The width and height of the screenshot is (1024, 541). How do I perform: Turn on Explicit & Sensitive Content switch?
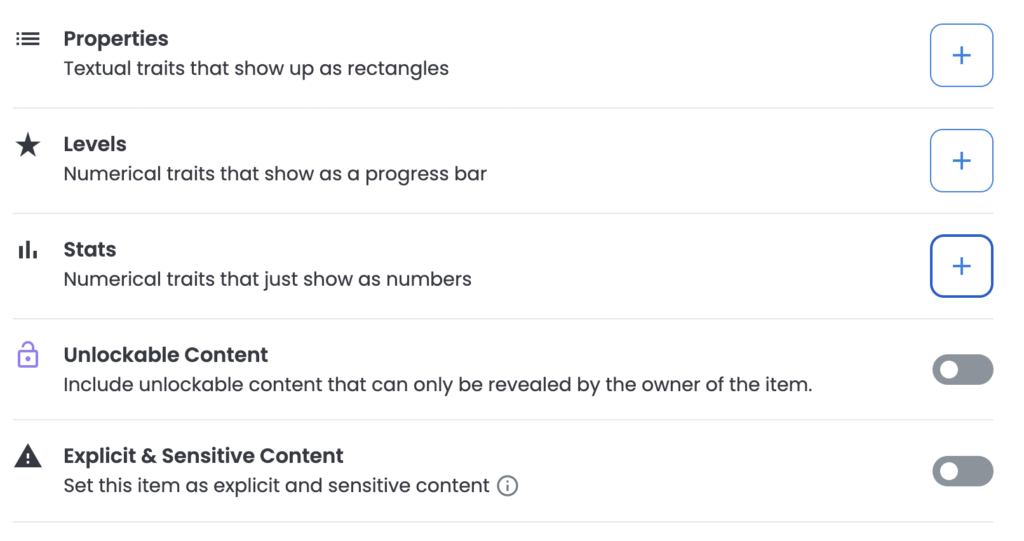(963, 471)
